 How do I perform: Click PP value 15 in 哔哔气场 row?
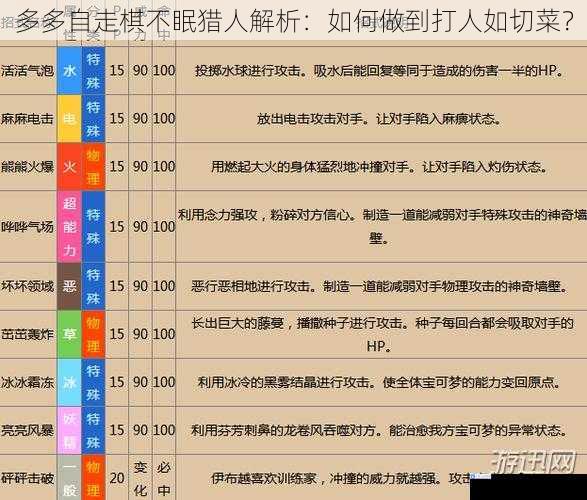(117, 226)
